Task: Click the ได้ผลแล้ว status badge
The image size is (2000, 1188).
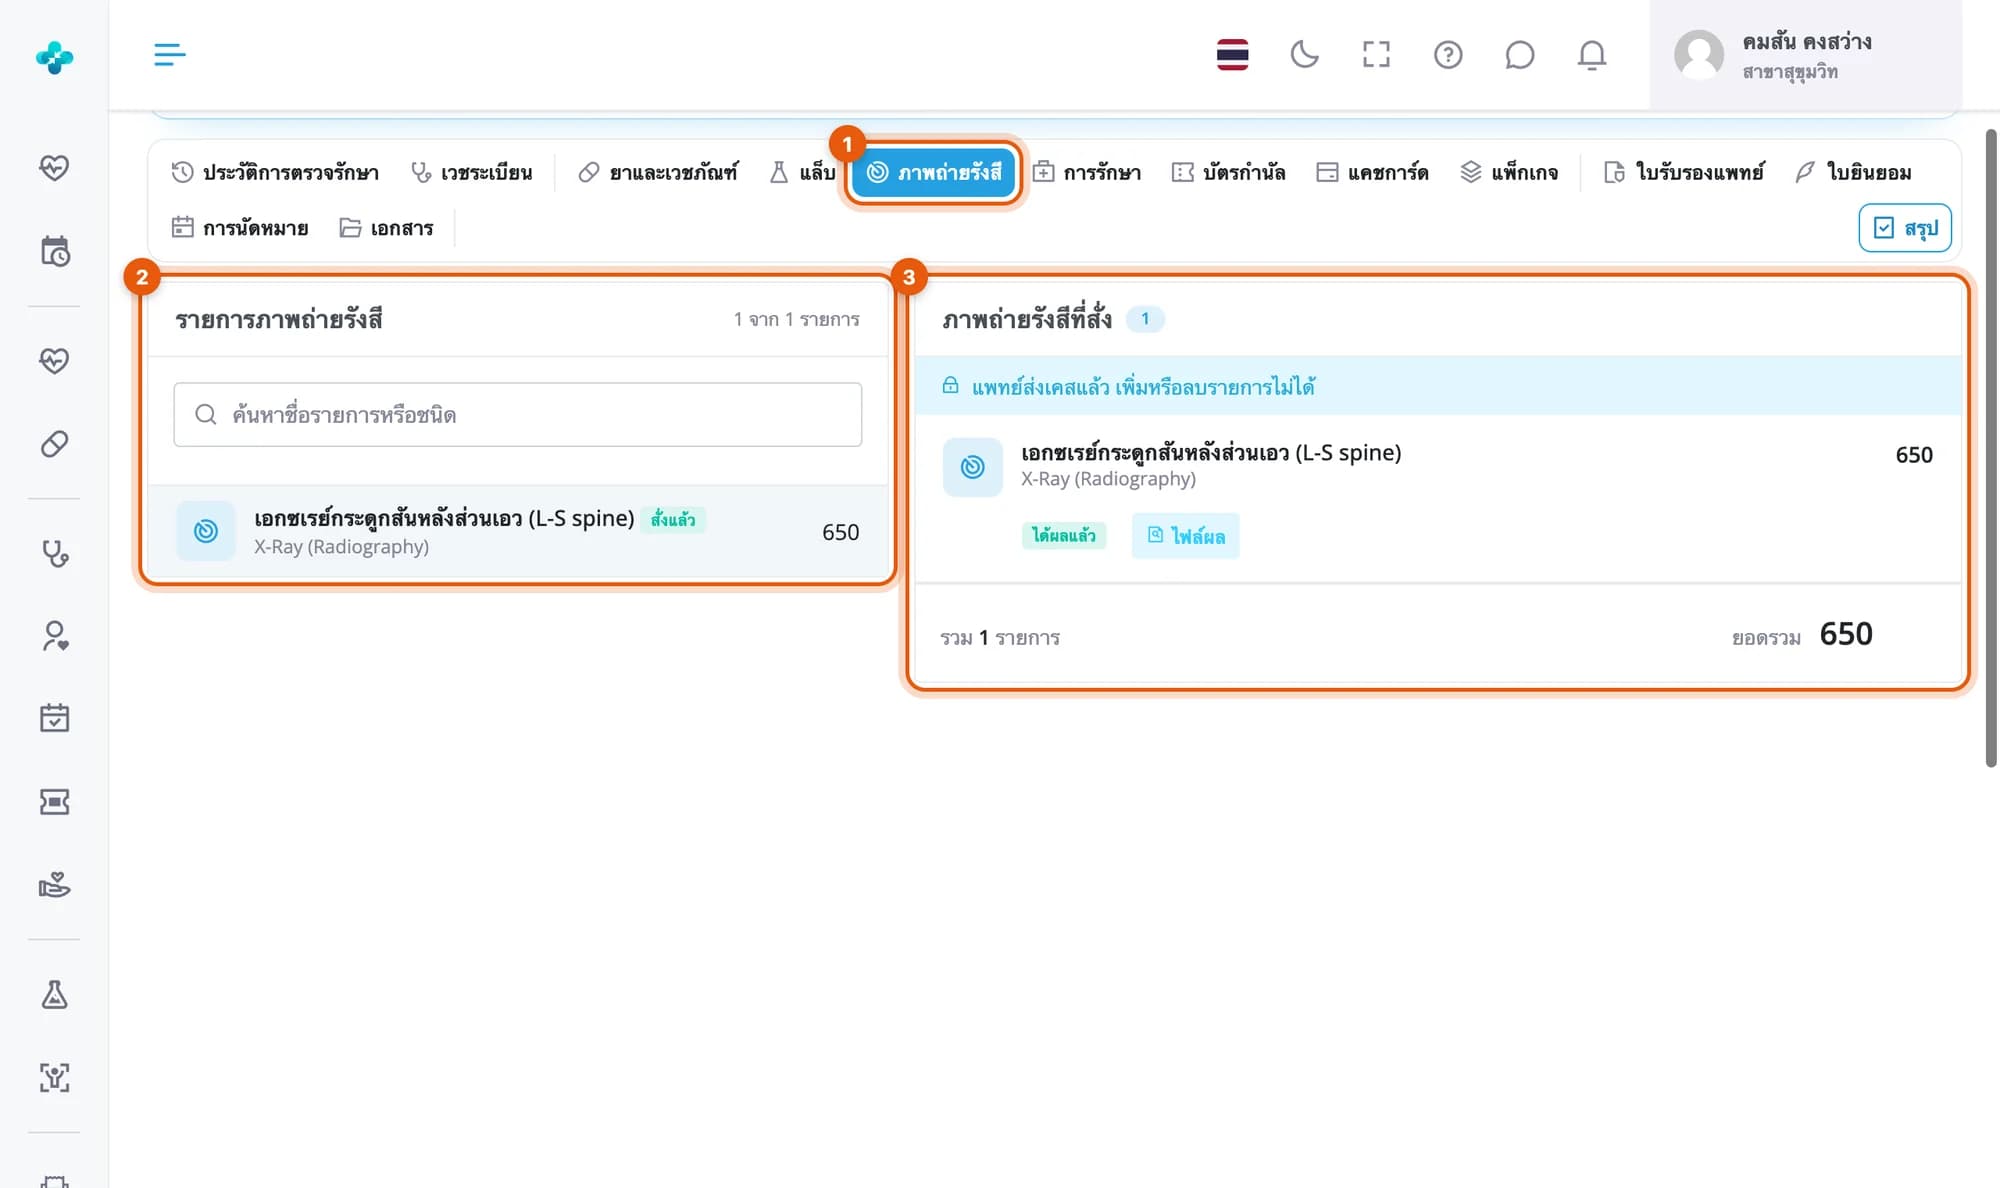Action: pyautogui.click(x=1064, y=536)
